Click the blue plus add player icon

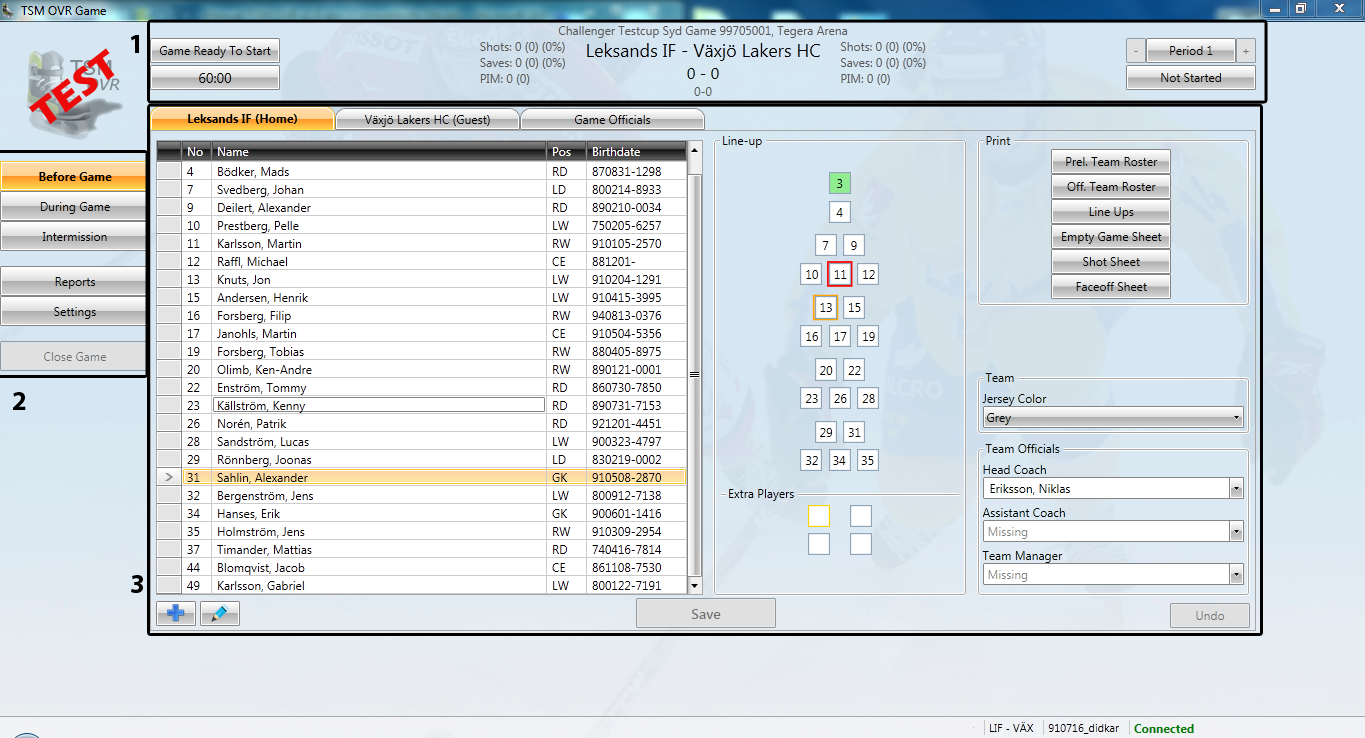(x=176, y=613)
